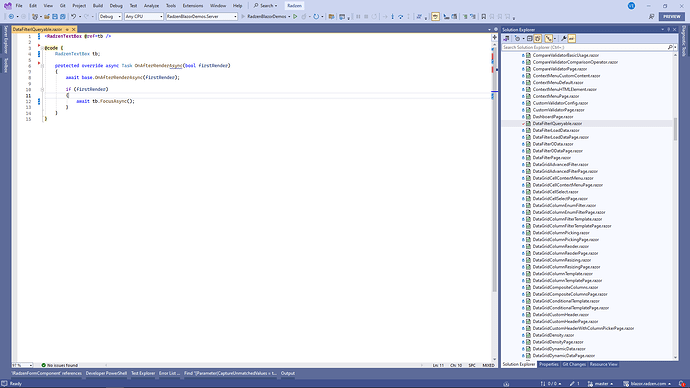Click in the Search Solution Explorer field
The width and height of the screenshot is (690, 388).
pos(584,47)
